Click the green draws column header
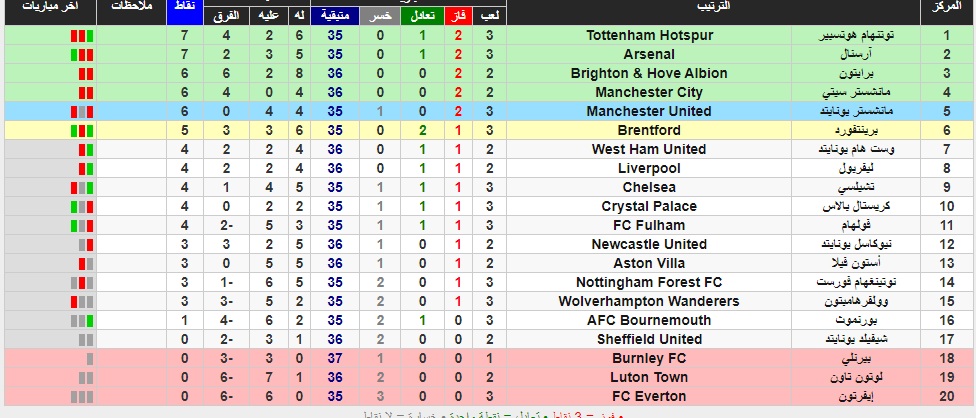 coord(423,16)
